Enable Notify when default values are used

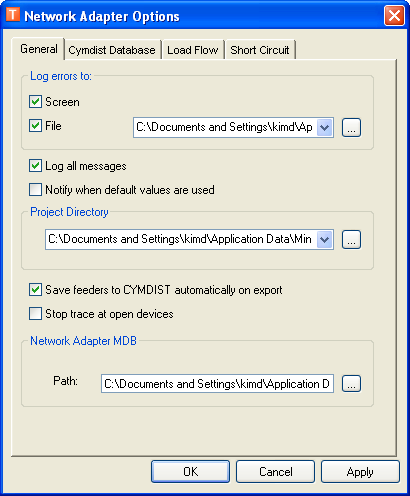pos(35,190)
